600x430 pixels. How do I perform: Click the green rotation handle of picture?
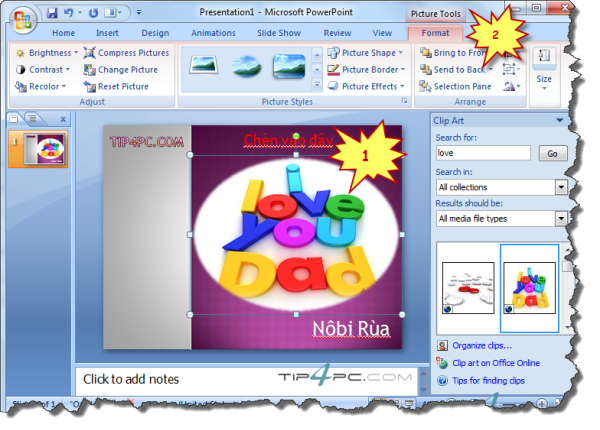[x=296, y=136]
